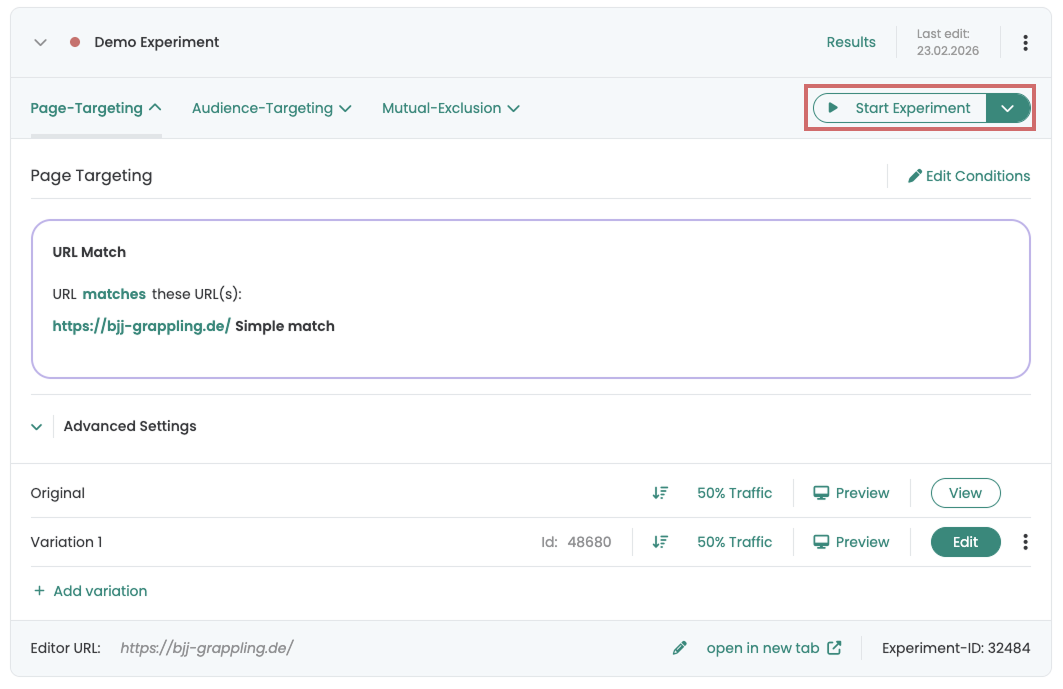Click the plus icon beside Add variation

tap(39, 591)
